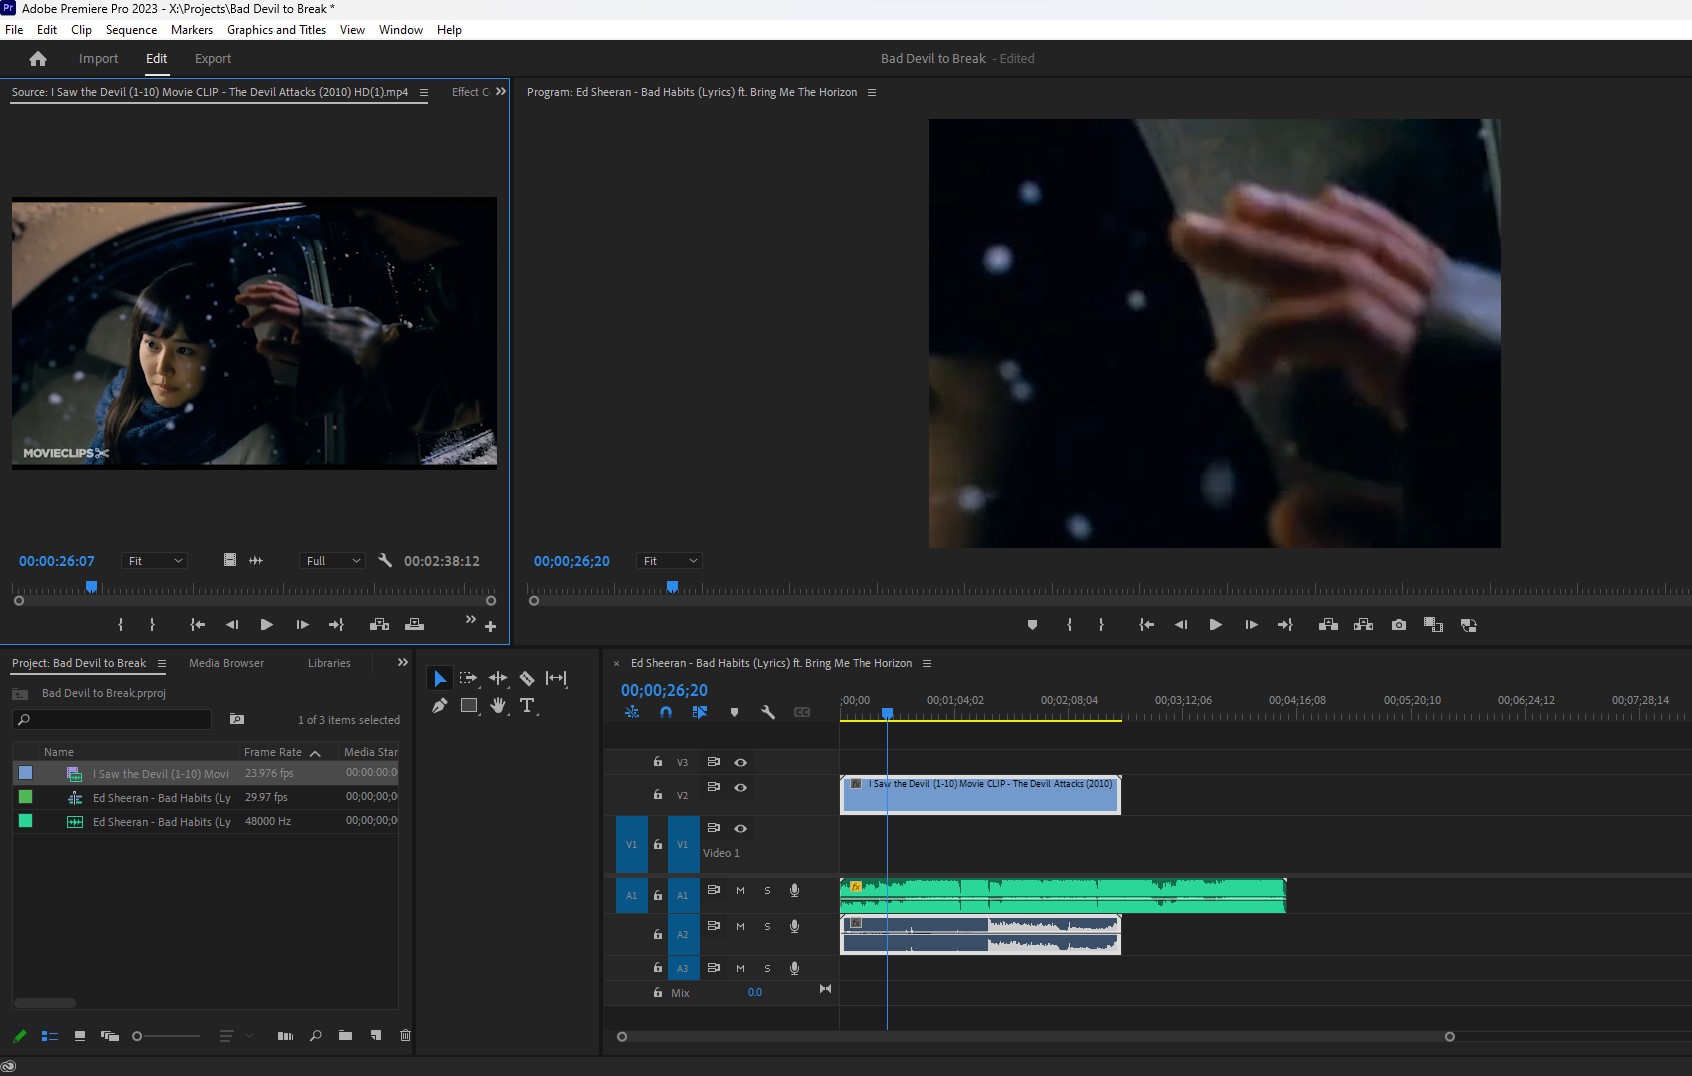Click the search field in the Project panel
This screenshot has width=1692, height=1076.
[111, 720]
